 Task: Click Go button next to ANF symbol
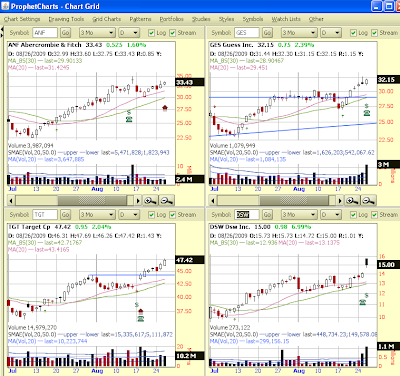(x=65, y=33)
